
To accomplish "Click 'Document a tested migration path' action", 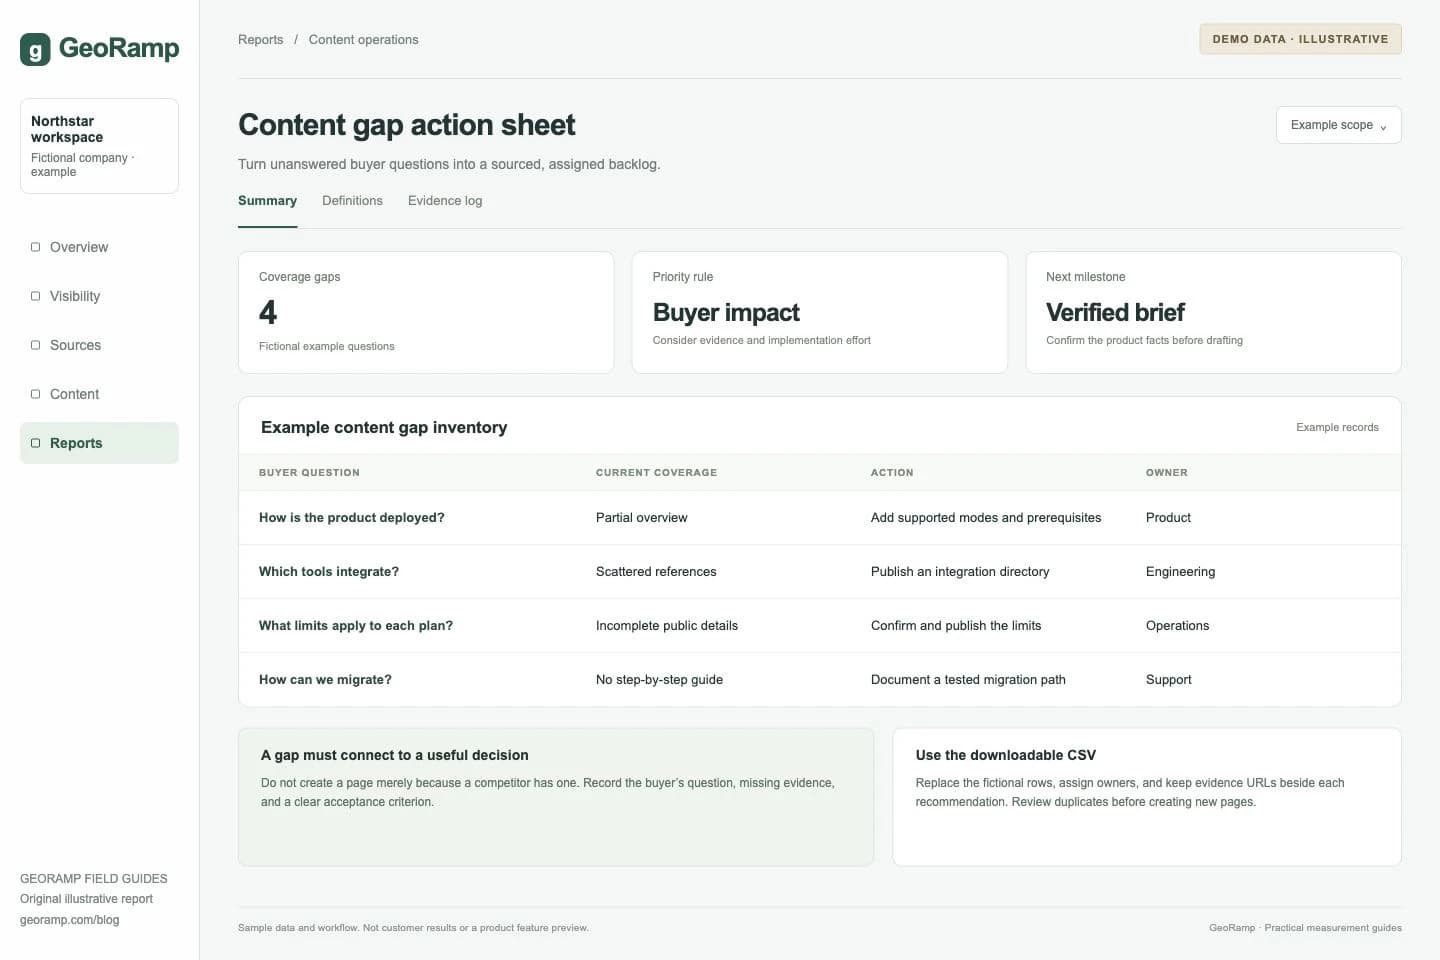I will click(968, 680).
